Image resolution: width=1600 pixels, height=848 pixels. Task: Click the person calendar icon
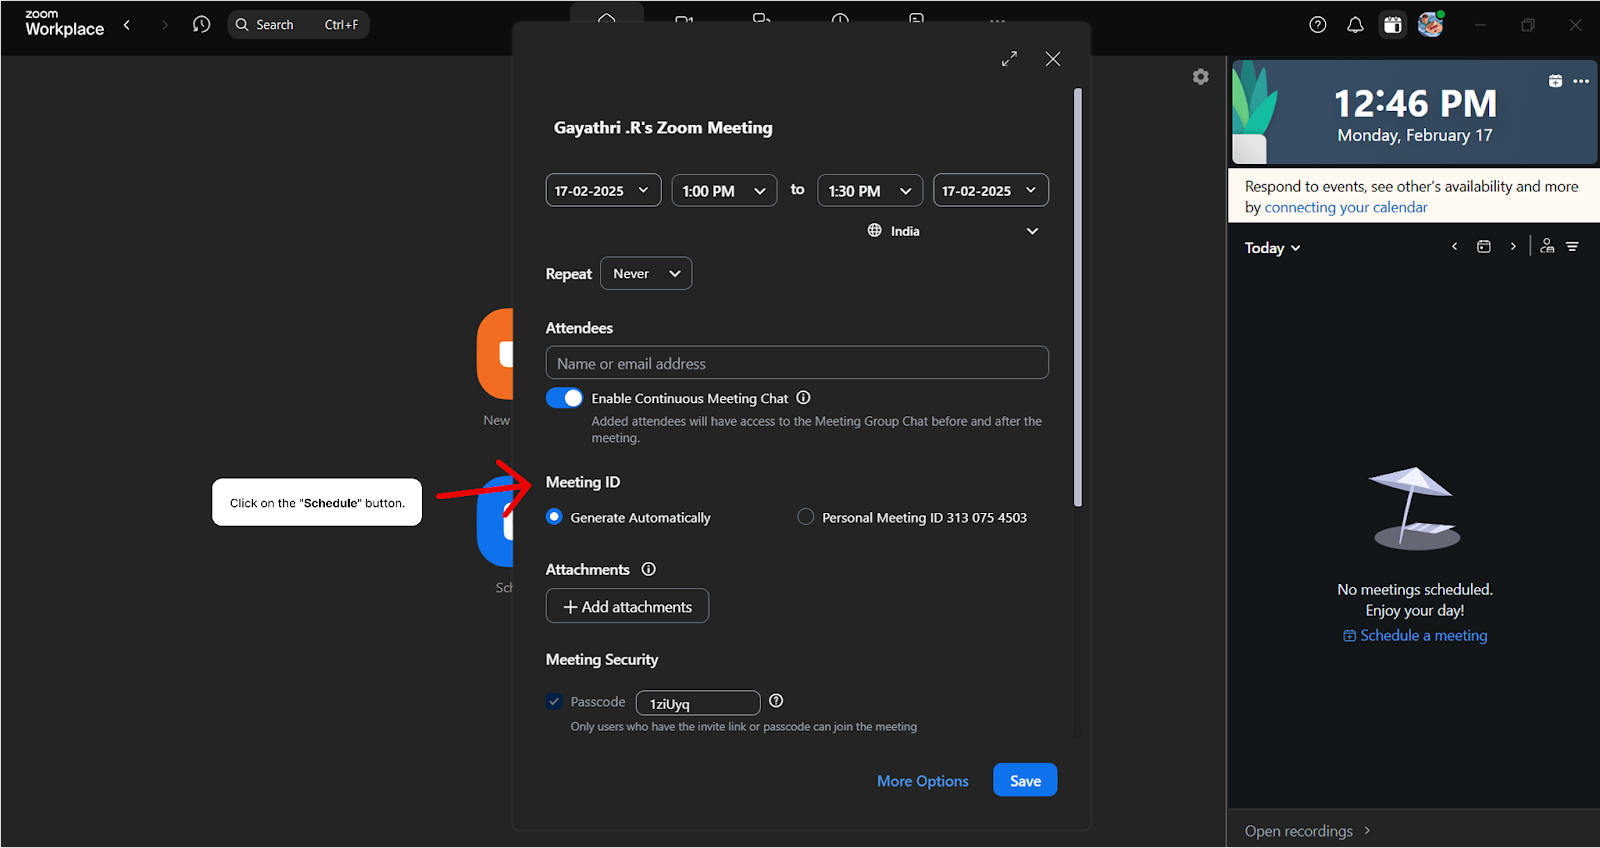click(1547, 246)
